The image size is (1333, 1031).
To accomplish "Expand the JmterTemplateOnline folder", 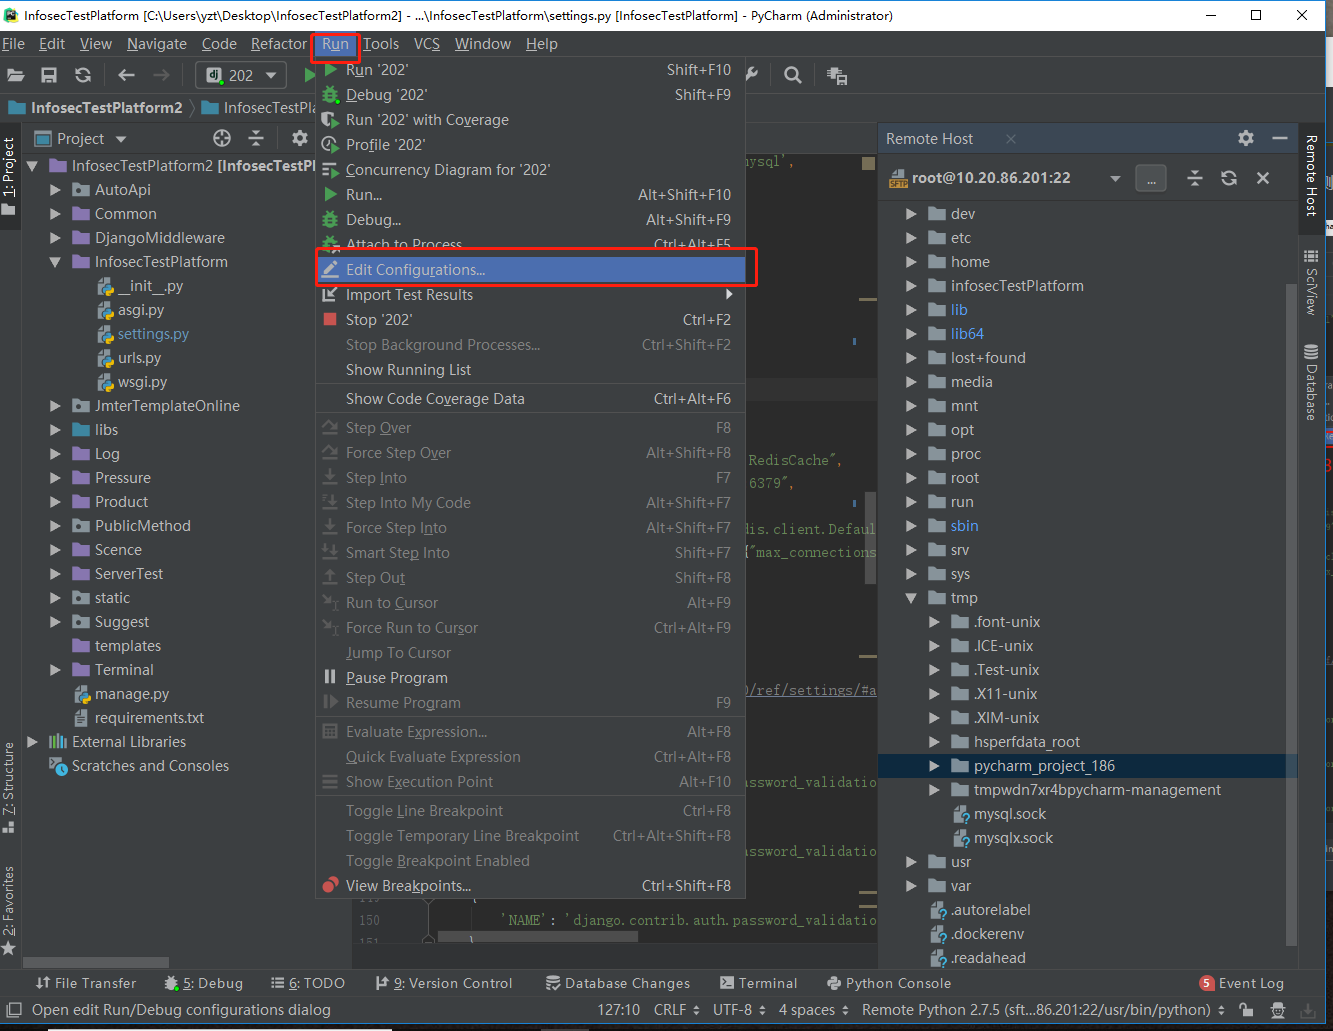I will 55,406.
